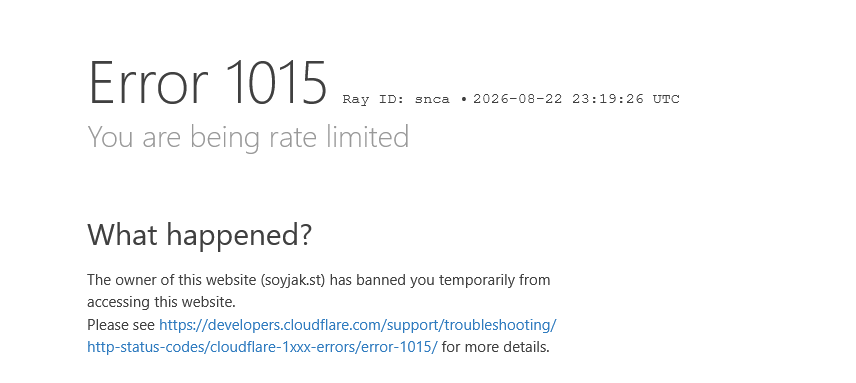Click the "accessing this website." line
The height and width of the screenshot is (383, 856).
click(x=162, y=302)
